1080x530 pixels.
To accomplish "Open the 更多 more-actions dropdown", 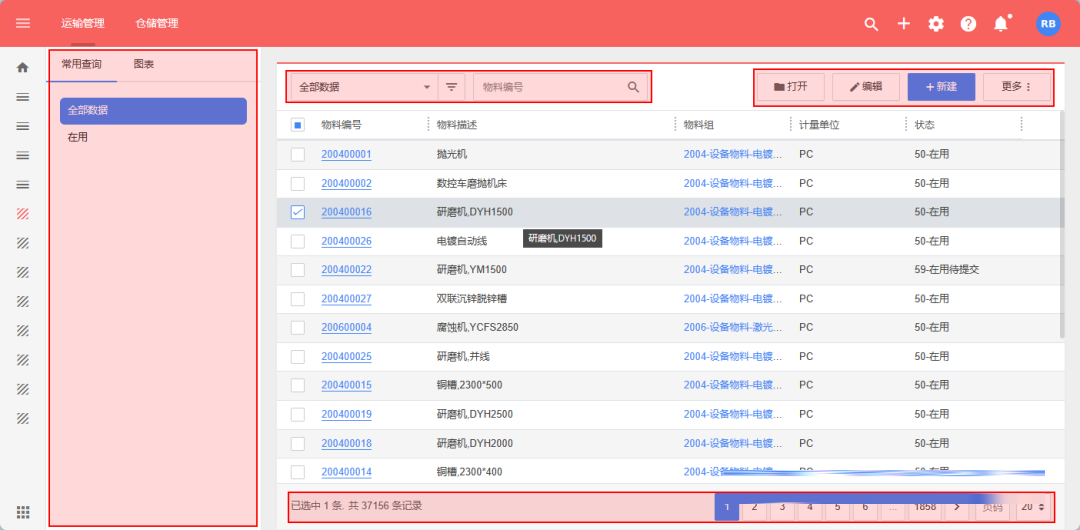I will (1016, 87).
